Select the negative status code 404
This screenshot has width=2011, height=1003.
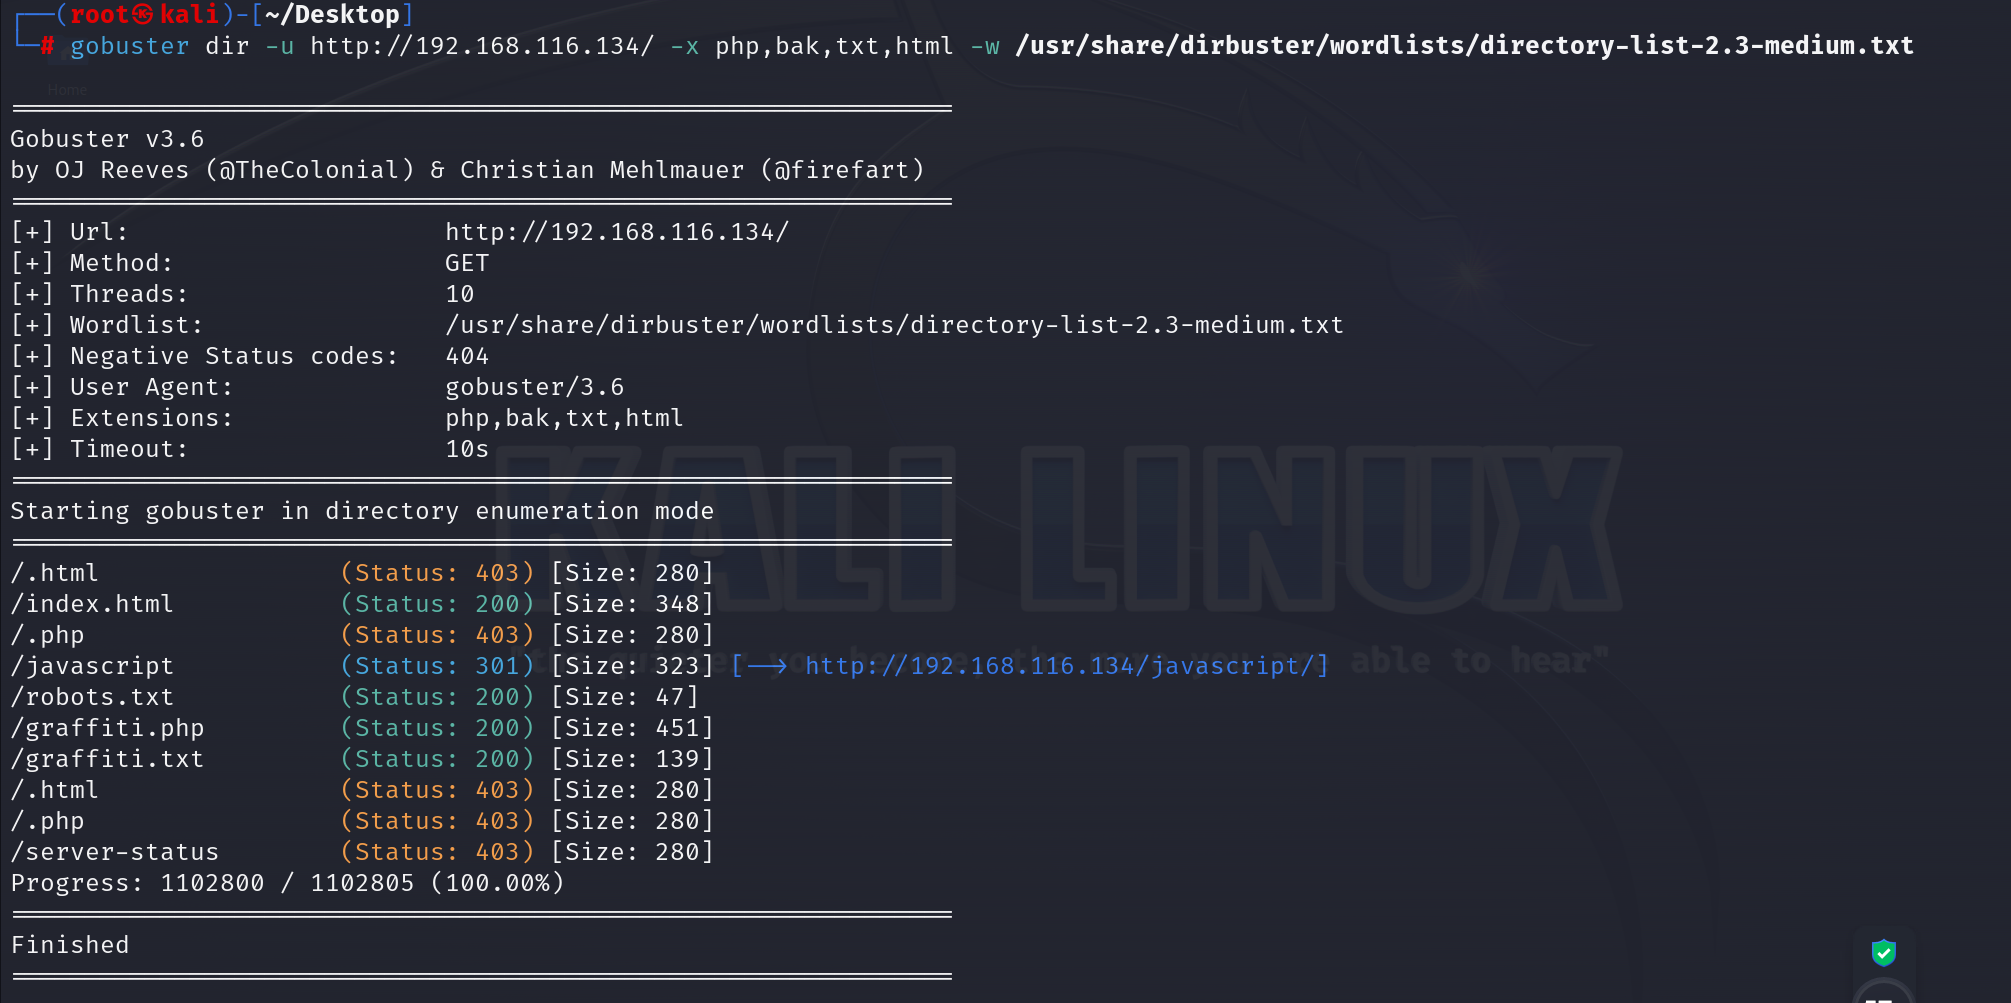point(467,356)
